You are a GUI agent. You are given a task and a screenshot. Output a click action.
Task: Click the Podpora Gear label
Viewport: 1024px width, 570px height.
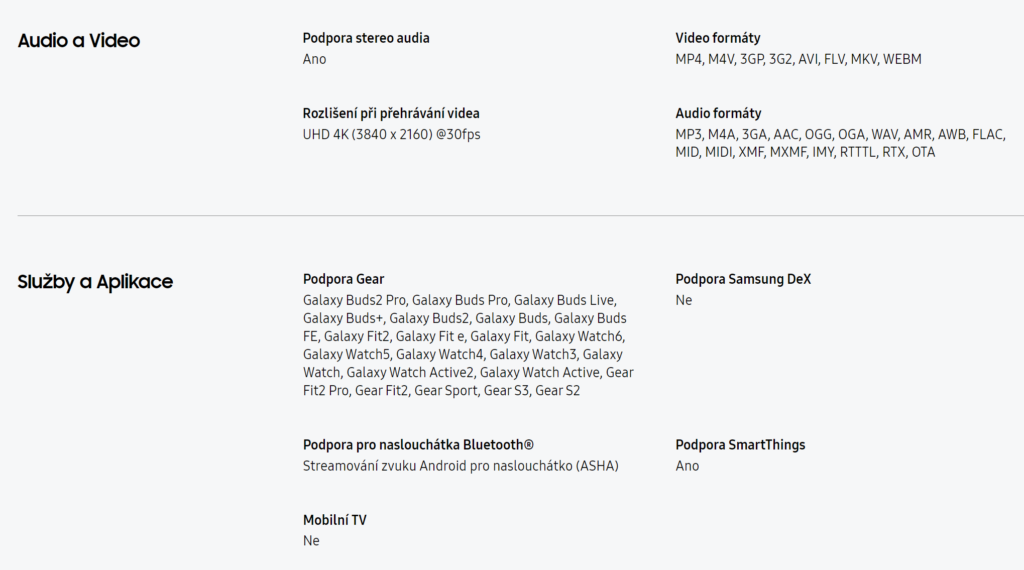pyautogui.click(x=344, y=279)
